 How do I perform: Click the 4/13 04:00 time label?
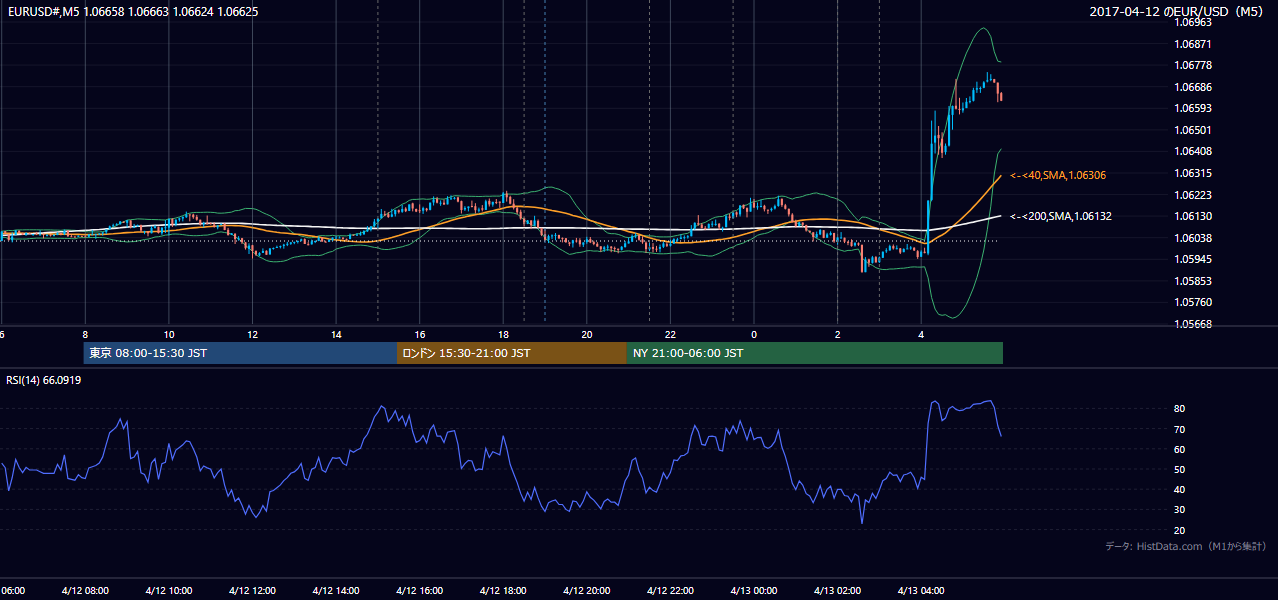(x=921, y=590)
